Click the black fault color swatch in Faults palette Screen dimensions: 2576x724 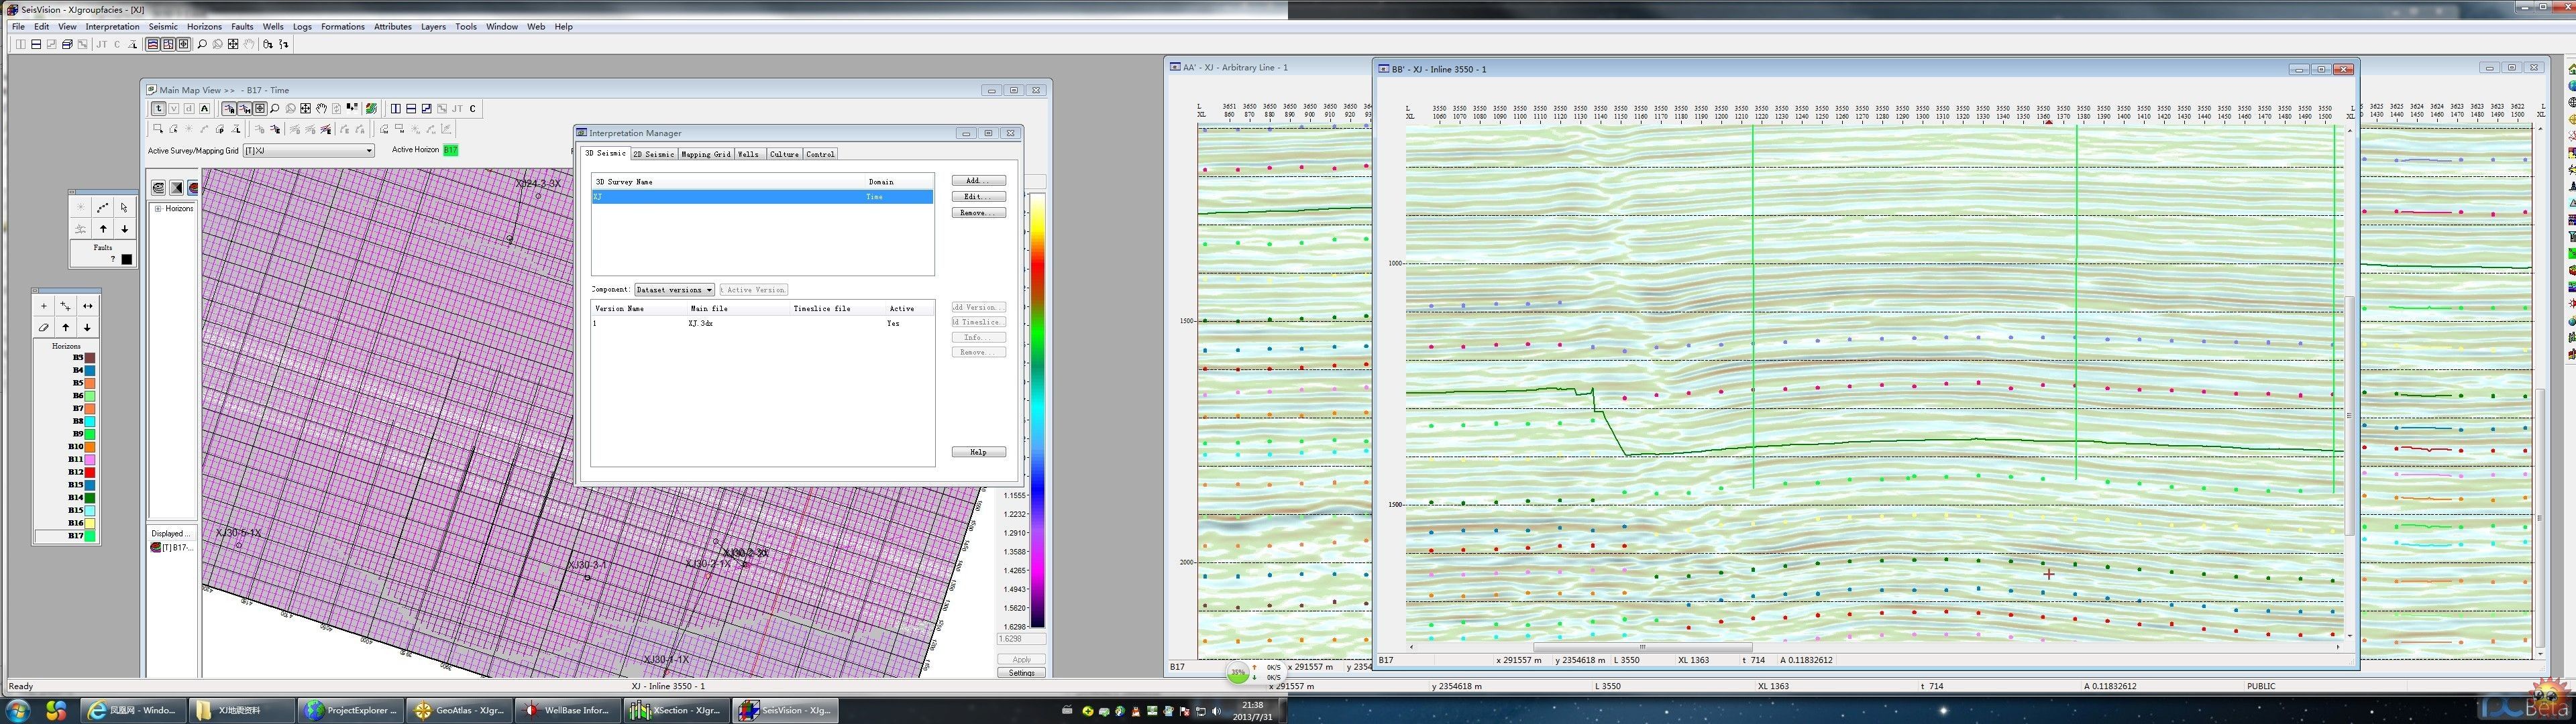click(127, 259)
